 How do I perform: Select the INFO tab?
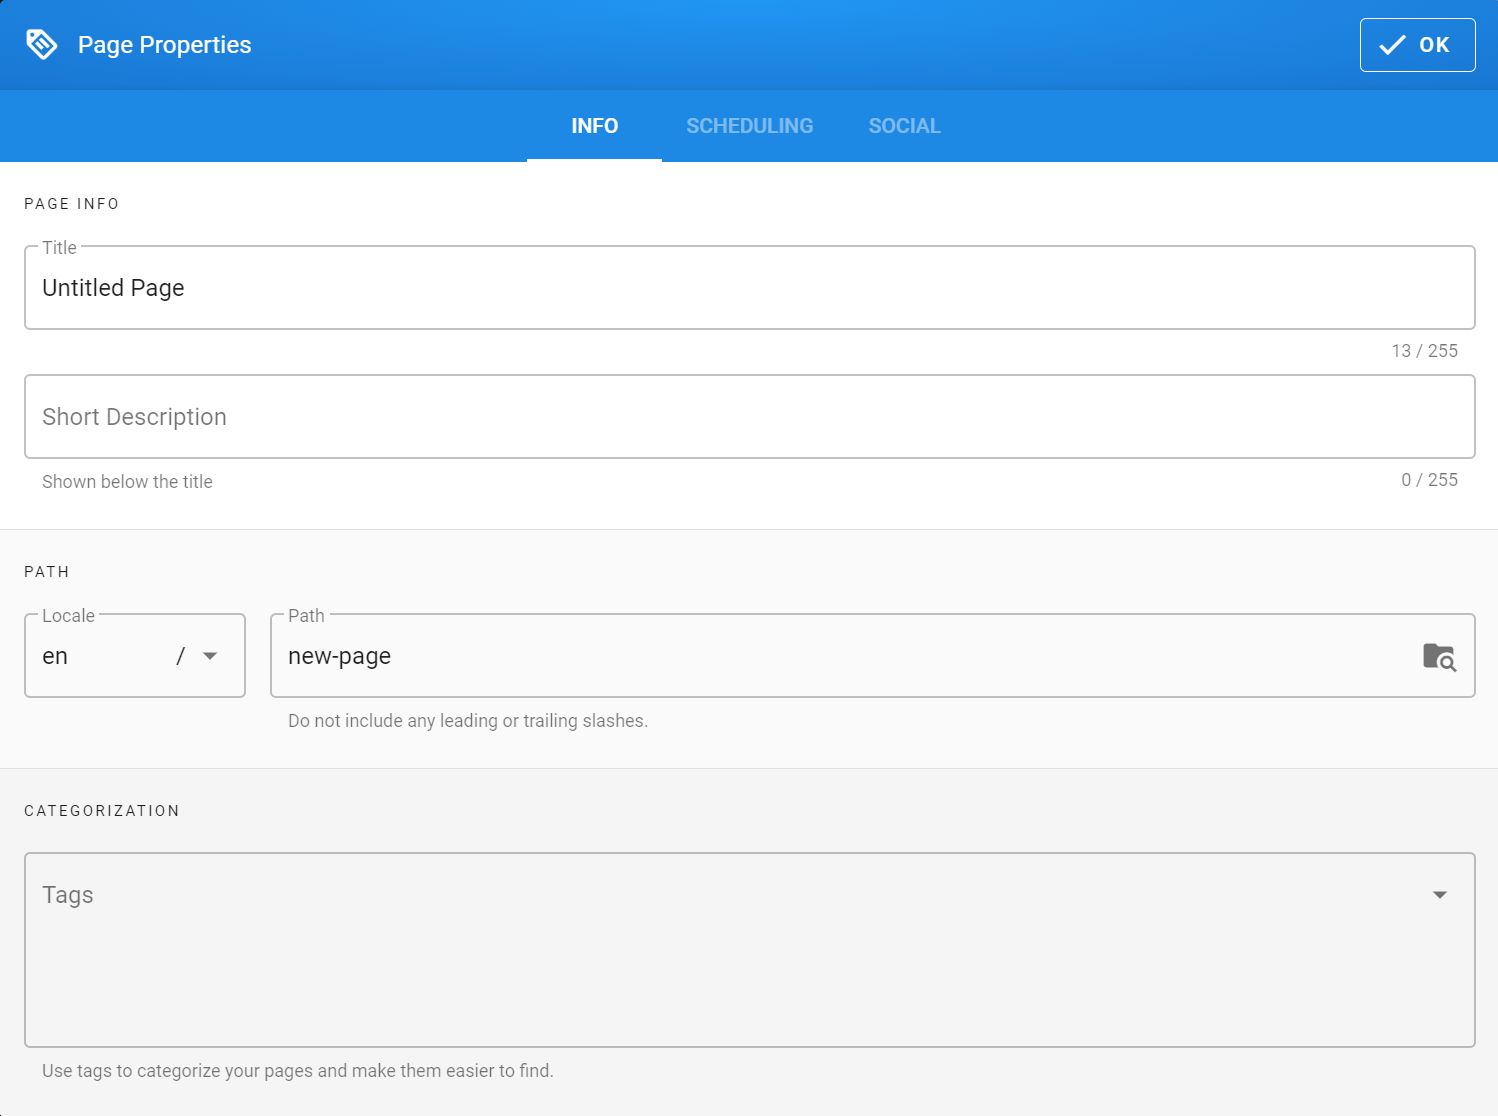point(594,126)
